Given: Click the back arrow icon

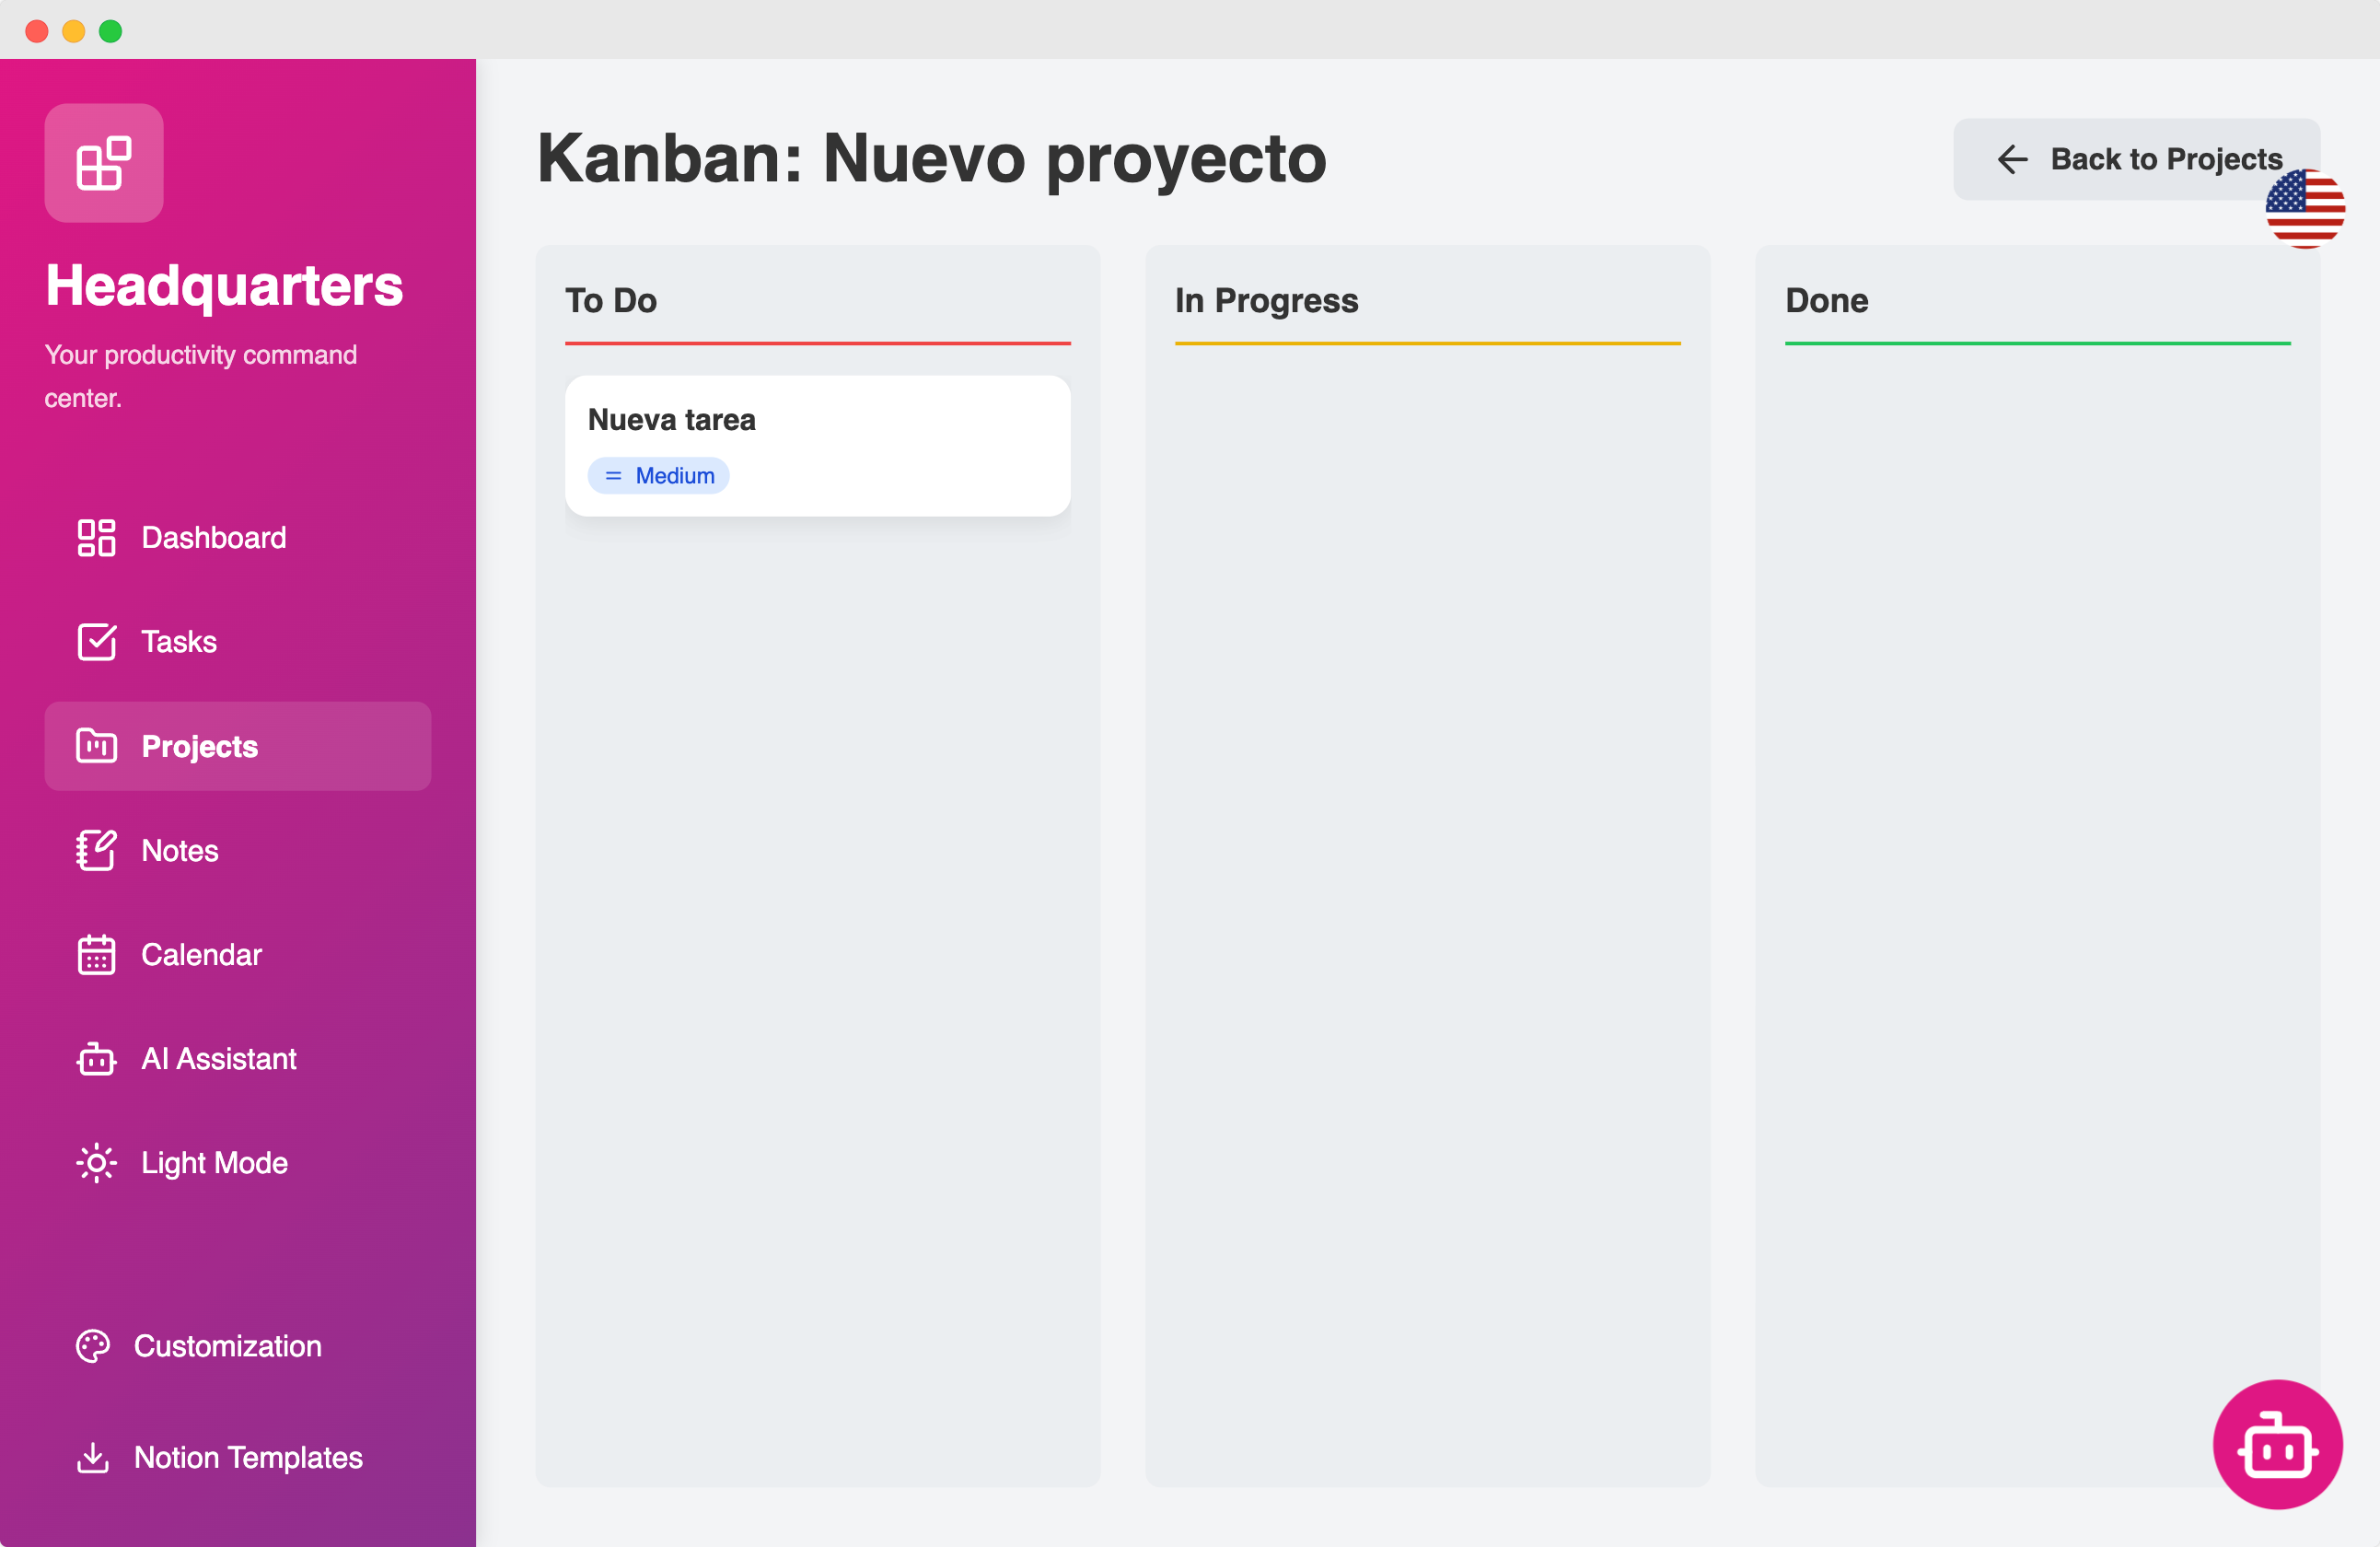Looking at the screenshot, I should coord(2012,159).
